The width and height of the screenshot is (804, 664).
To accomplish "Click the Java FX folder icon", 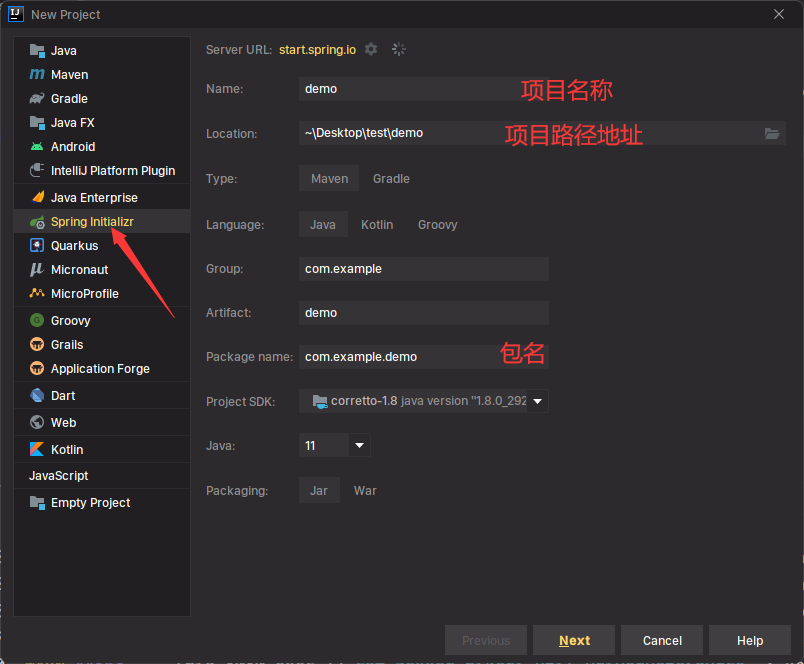I will (x=37, y=123).
